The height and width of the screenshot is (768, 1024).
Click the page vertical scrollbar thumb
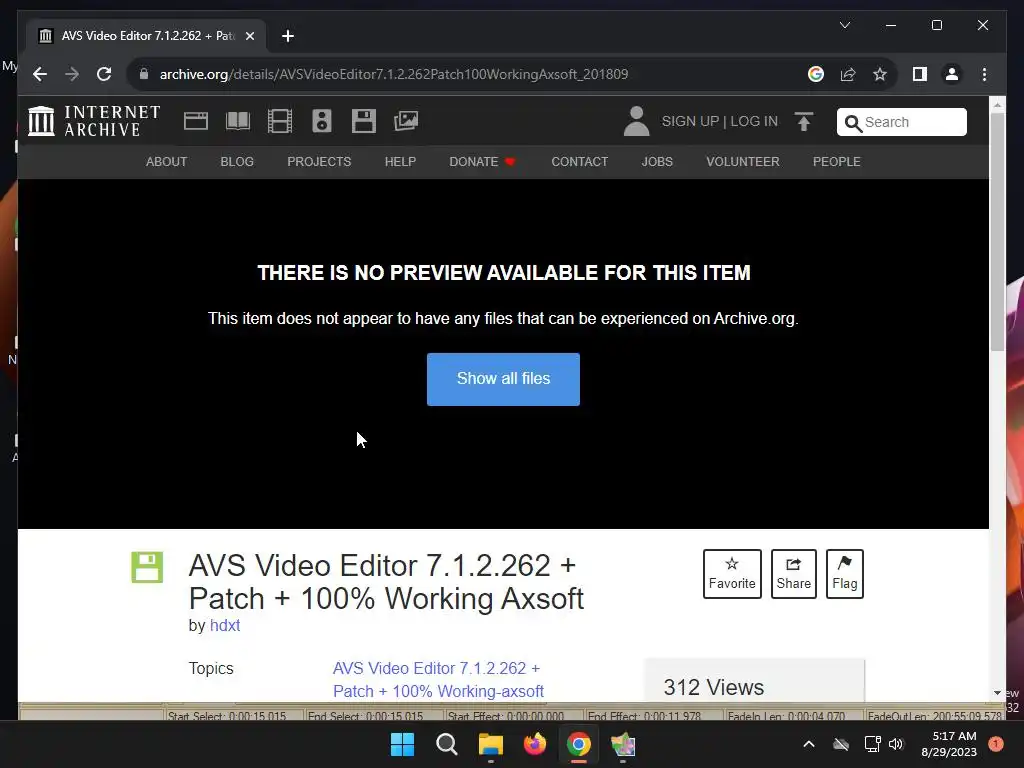click(x=997, y=232)
